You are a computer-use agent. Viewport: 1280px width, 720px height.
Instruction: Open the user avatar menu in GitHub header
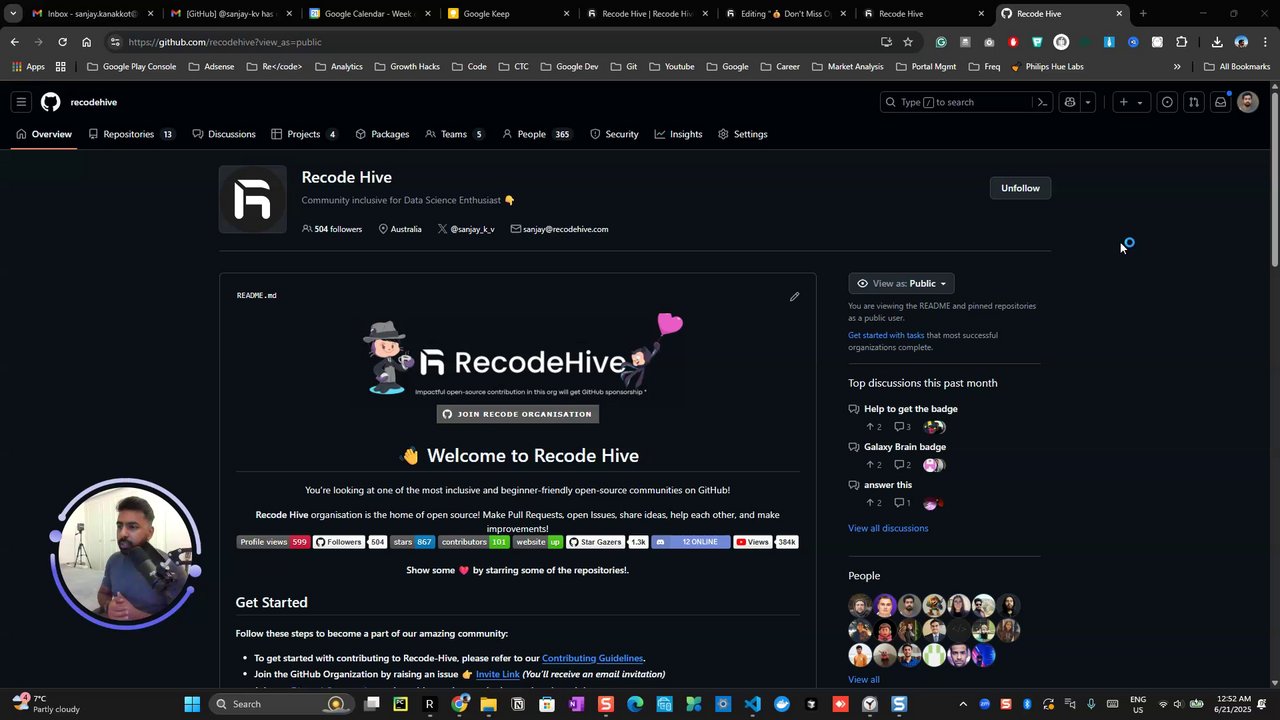[1247, 102]
